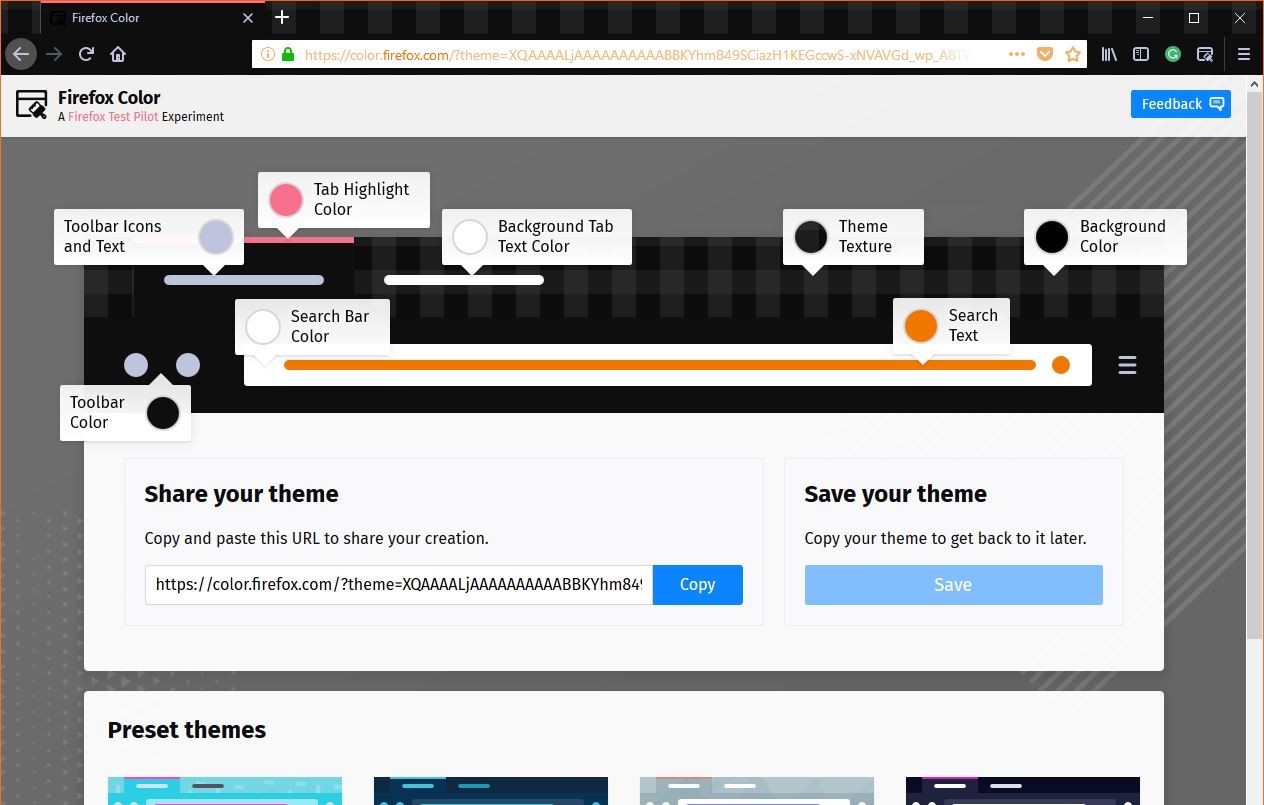Open the browser home page icon
Screen dimensions: 1264x805
pyautogui.click(x=118, y=54)
